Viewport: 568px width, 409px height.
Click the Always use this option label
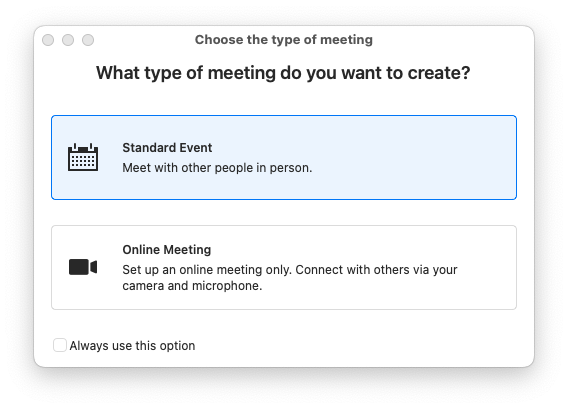pos(132,346)
